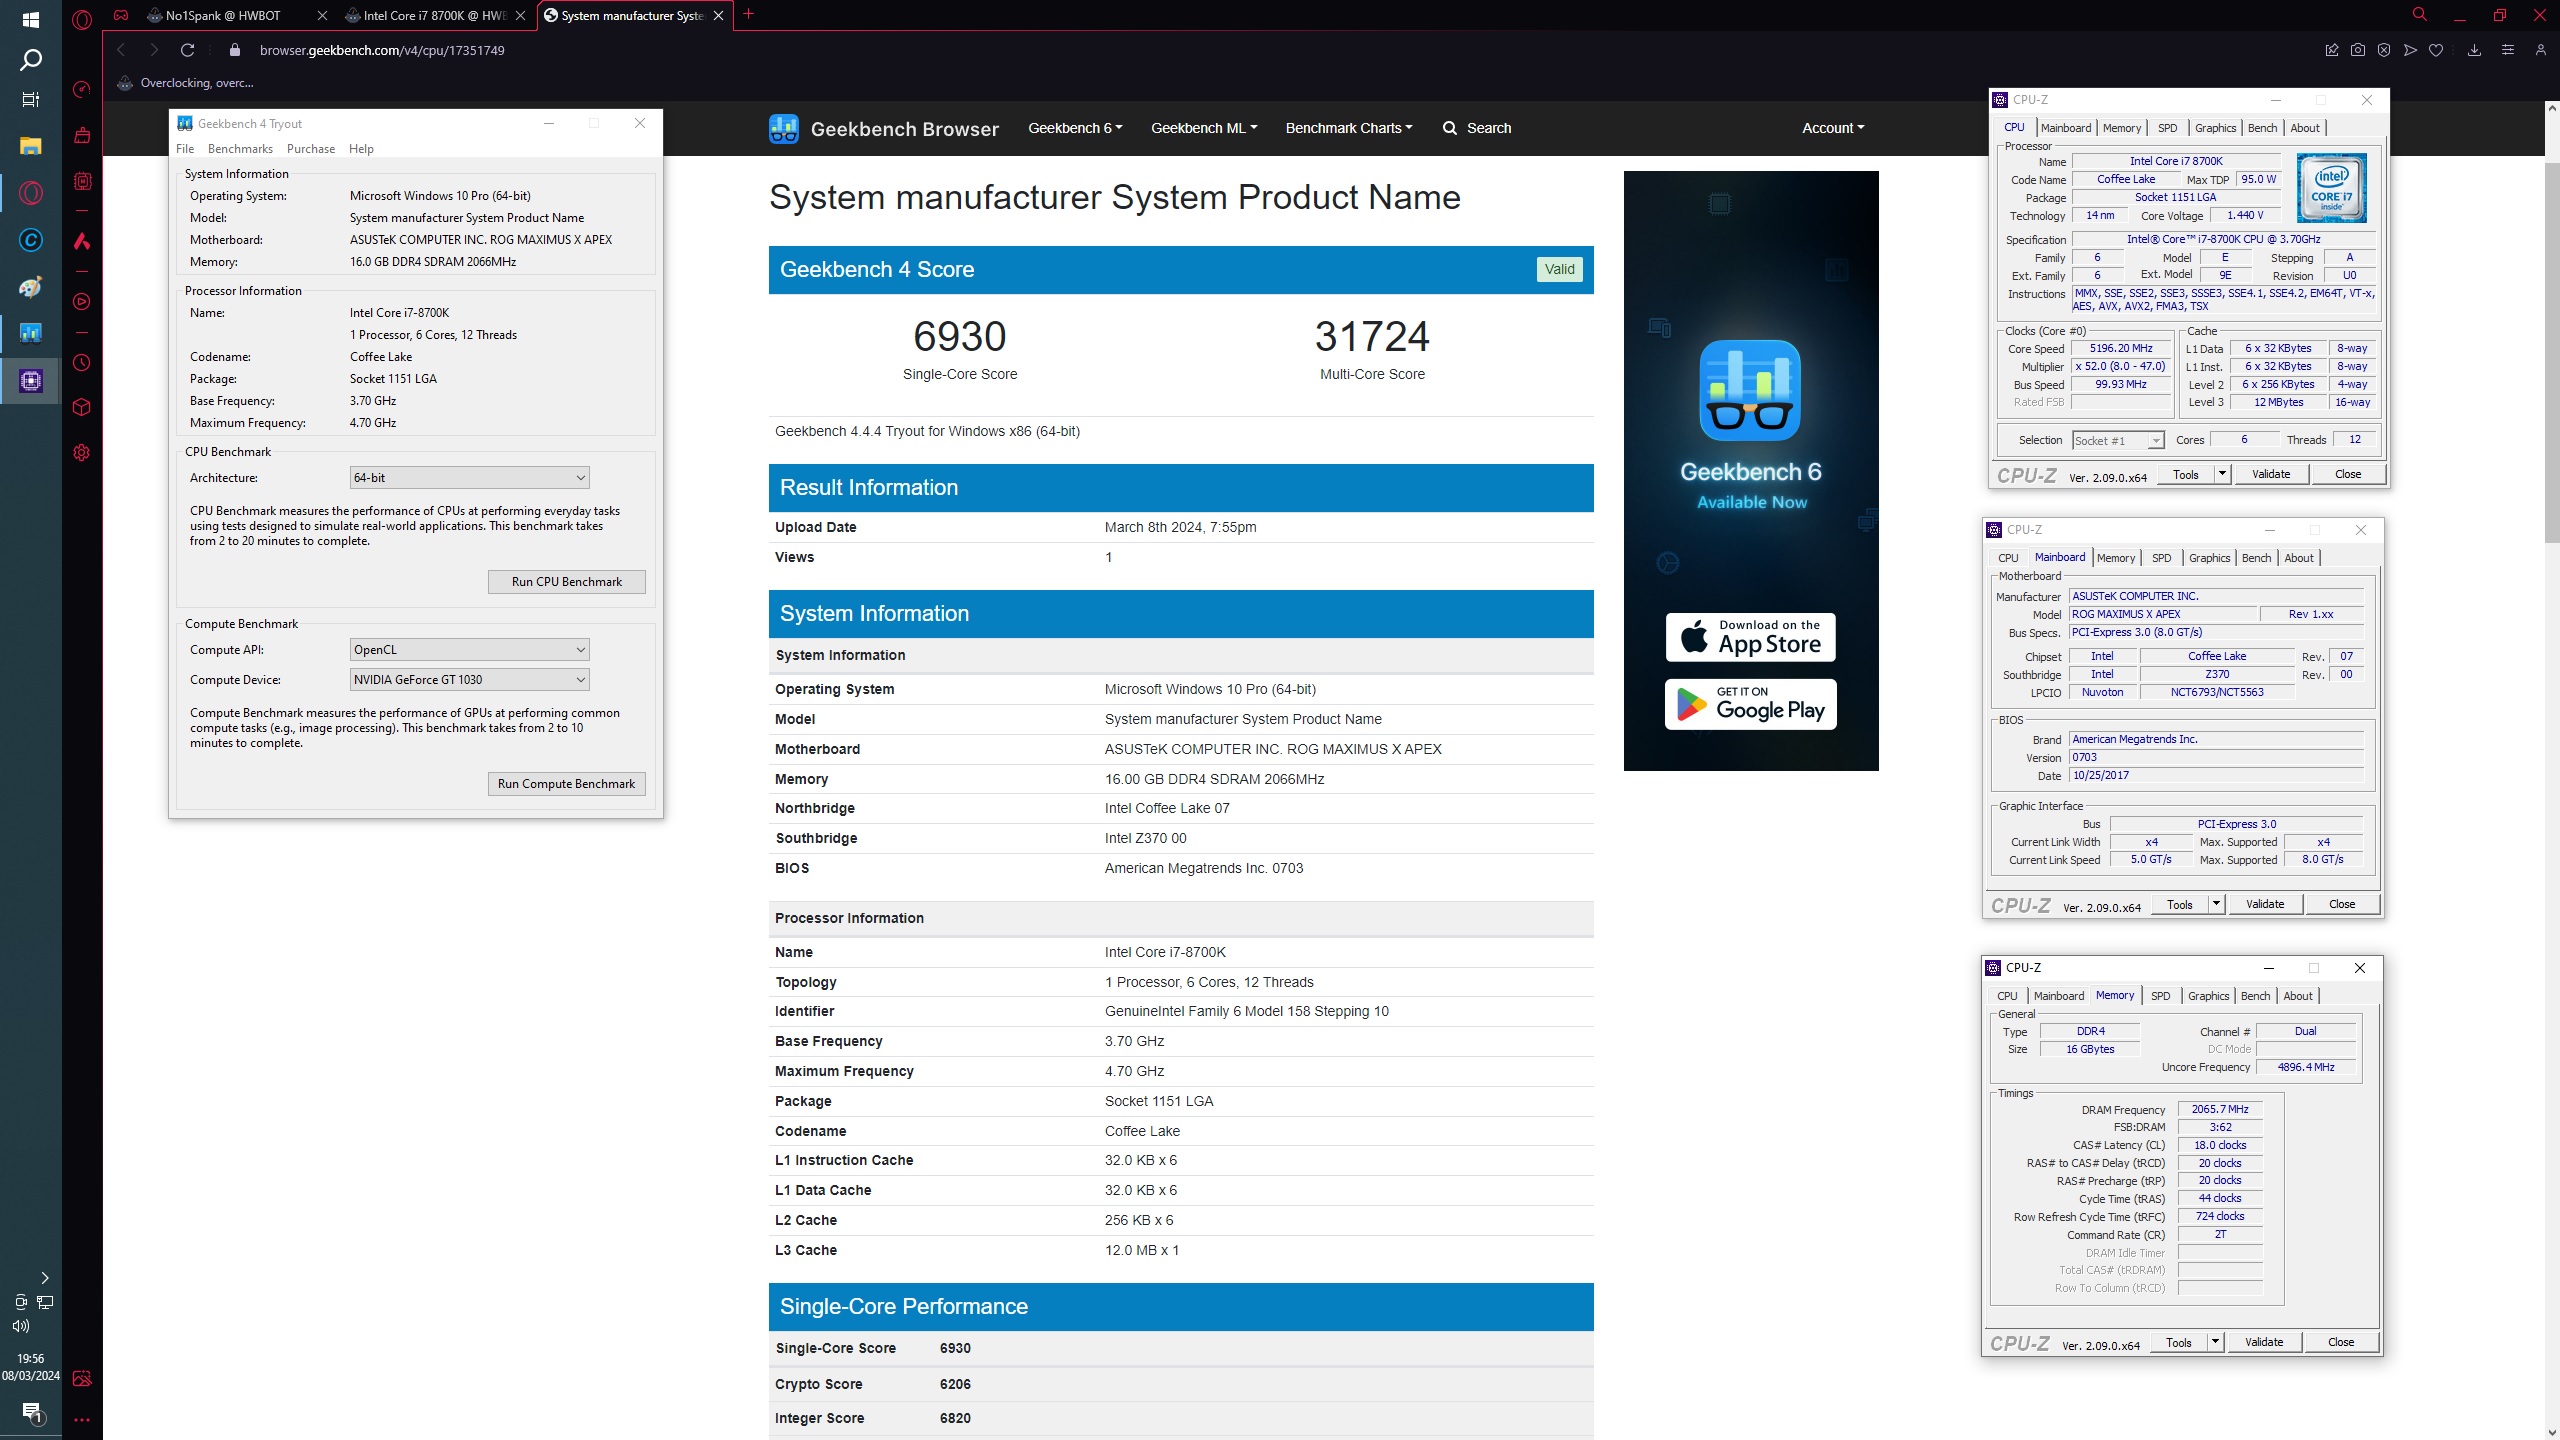The width and height of the screenshot is (2560, 1440).
Task: Click the Overclocking bookmark in bookmarks bar
Action: pos(186,83)
